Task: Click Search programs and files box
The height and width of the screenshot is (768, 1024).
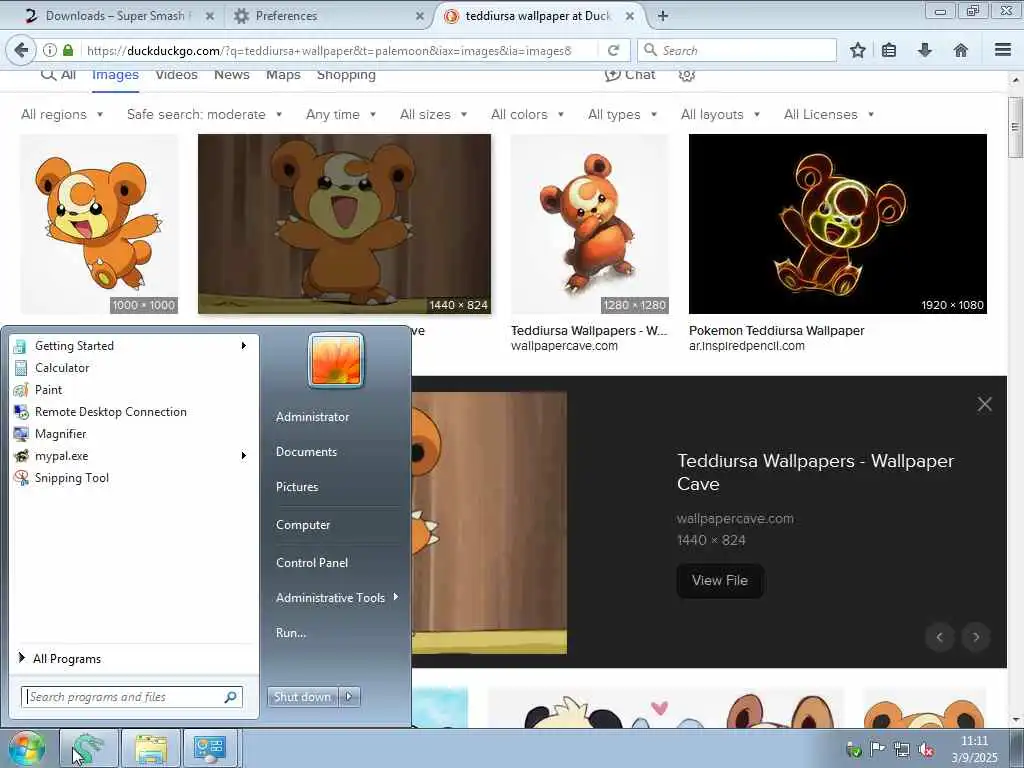Action: (x=132, y=697)
